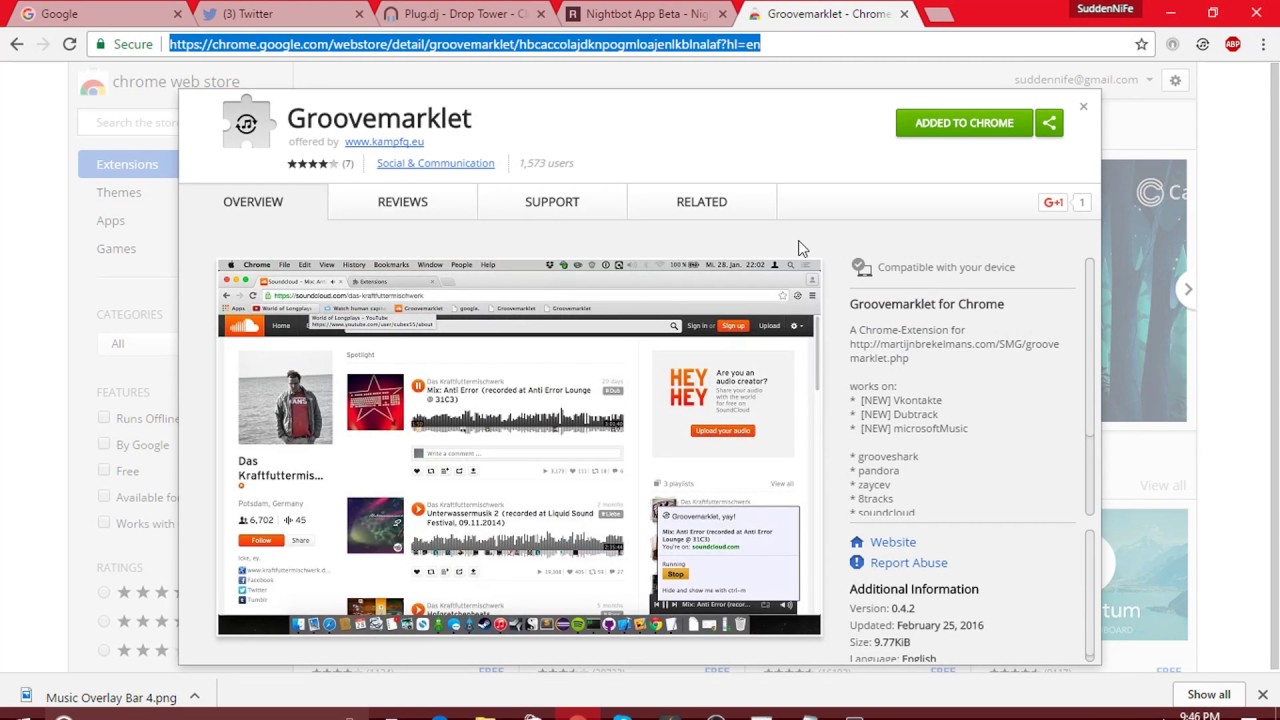
Task: Select the first ratings radio button
Action: pyautogui.click(x=104, y=592)
